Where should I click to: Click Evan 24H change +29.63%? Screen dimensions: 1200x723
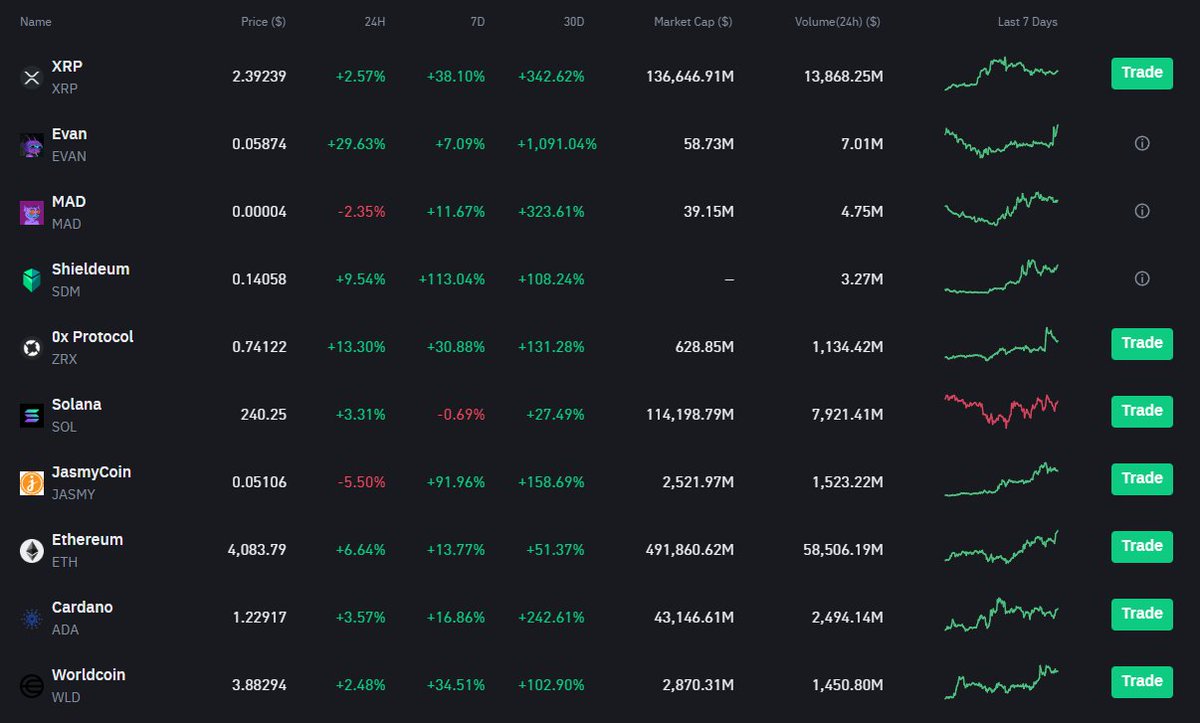pos(356,144)
